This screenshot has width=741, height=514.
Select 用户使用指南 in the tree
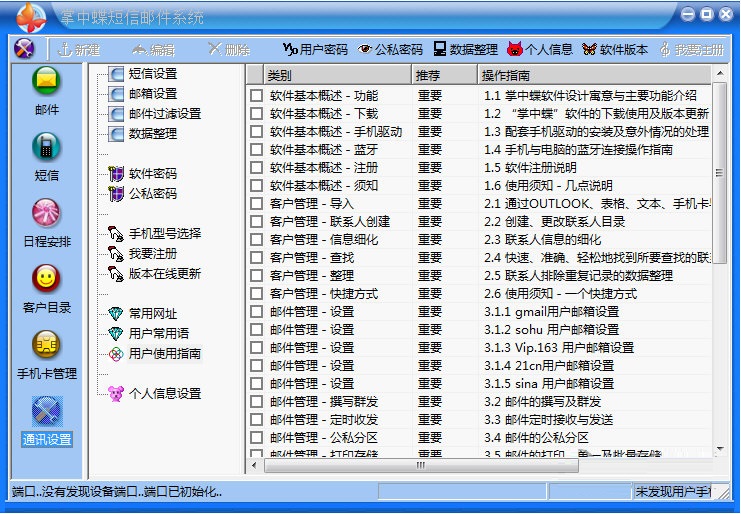pos(155,353)
